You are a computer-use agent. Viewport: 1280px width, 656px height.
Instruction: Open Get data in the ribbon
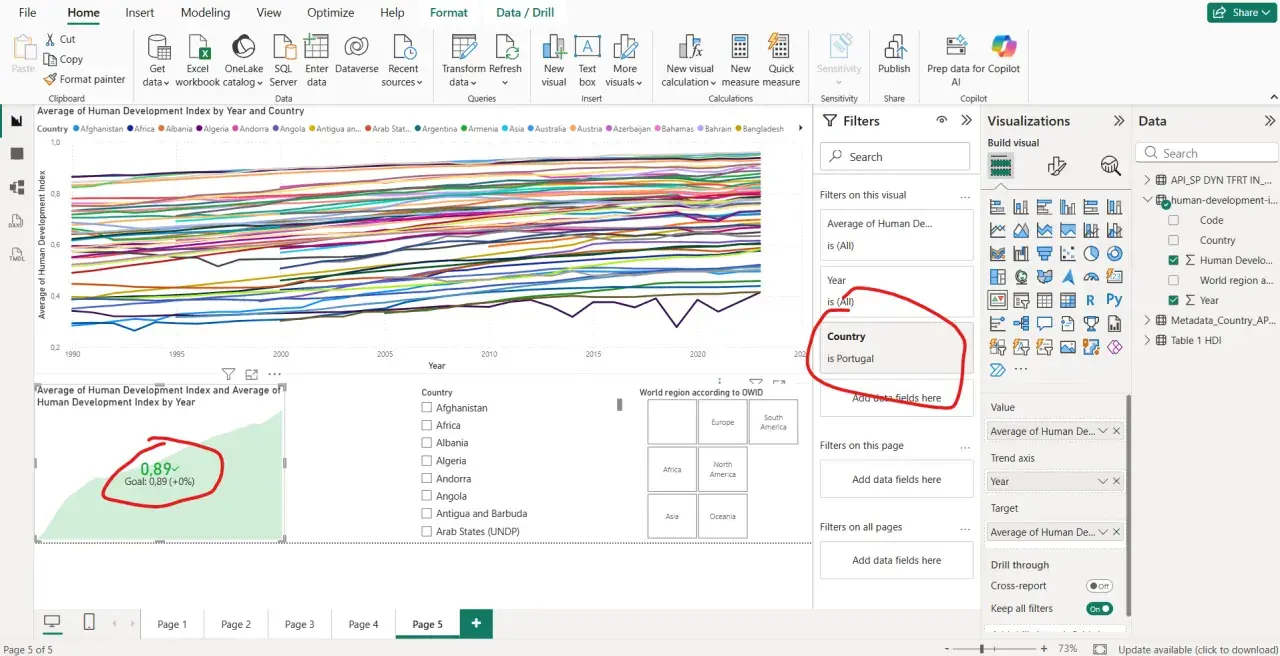click(x=158, y=59)
